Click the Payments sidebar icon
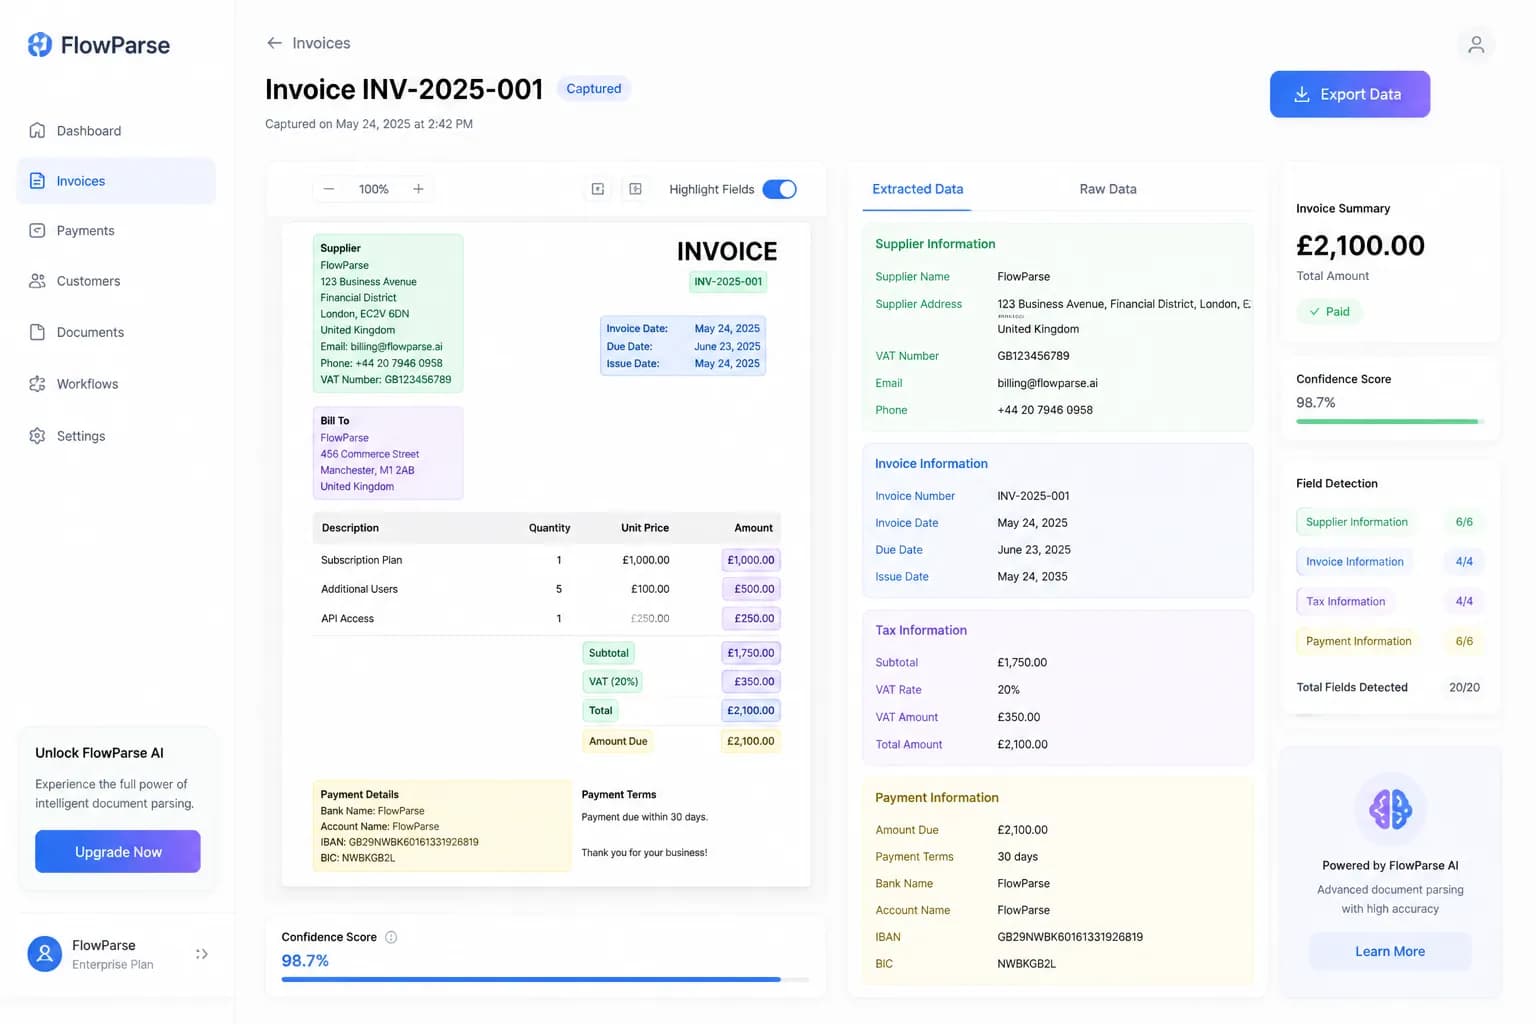Screen dimensions: 1536x1024 click(37, 230)
